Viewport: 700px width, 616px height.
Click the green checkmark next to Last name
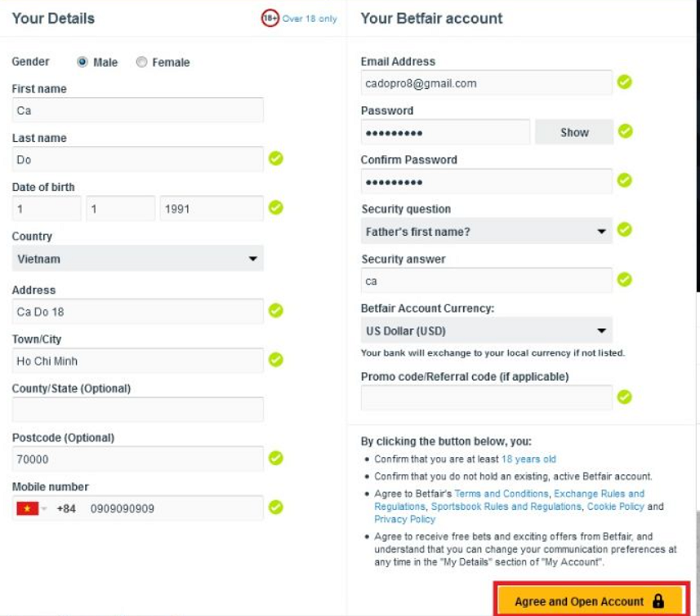coord(275,158)
